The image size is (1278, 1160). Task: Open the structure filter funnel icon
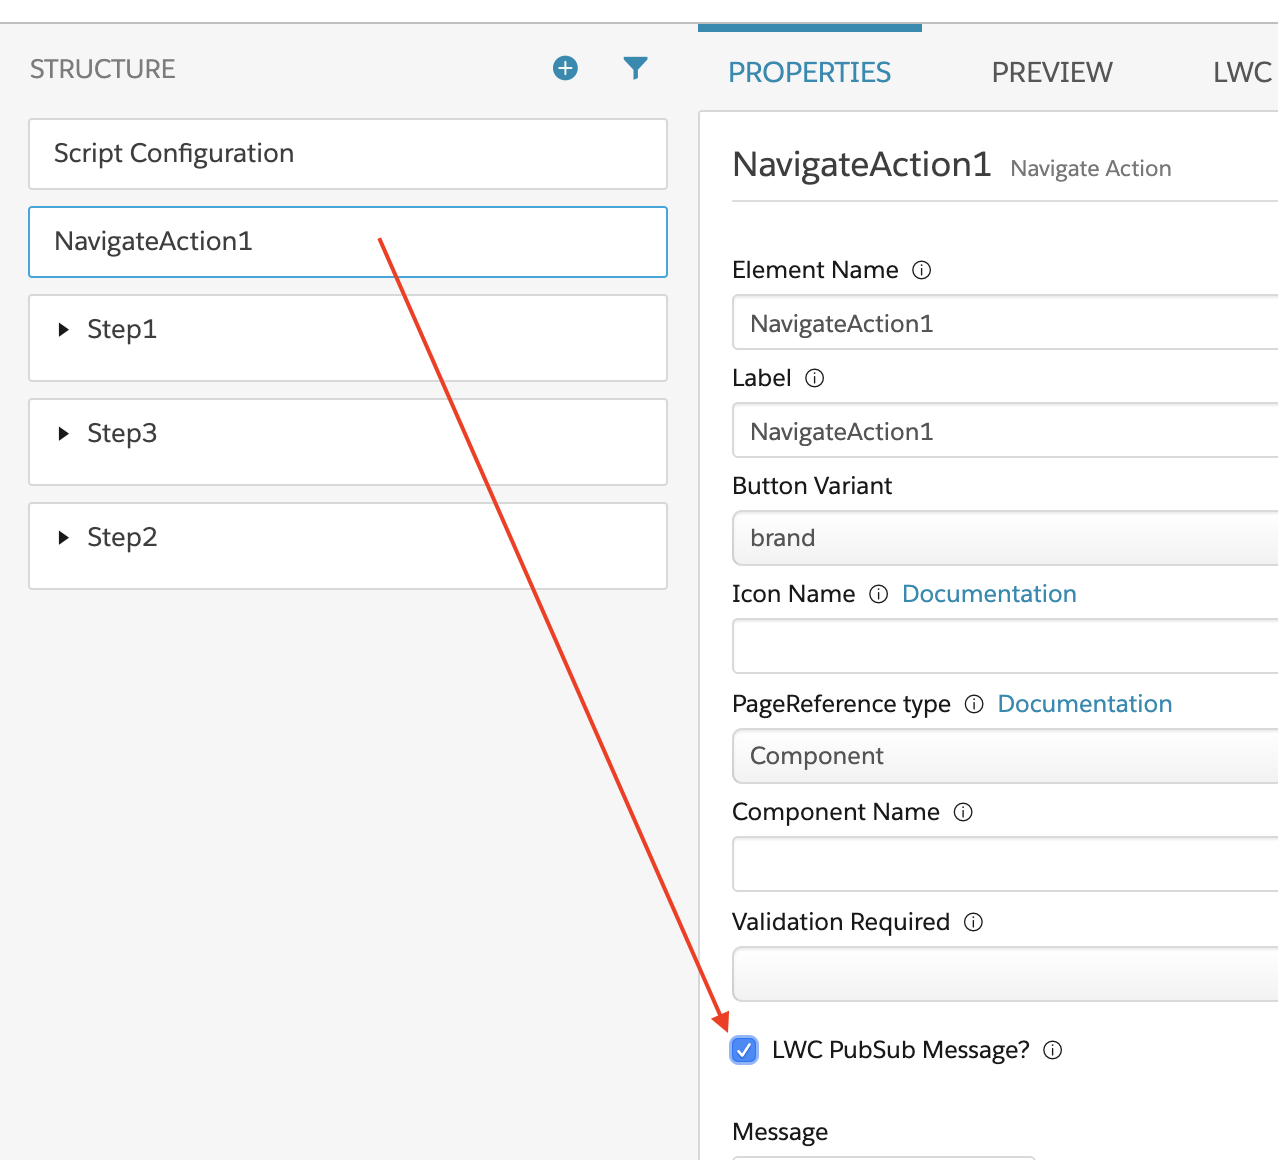[635, 68]
